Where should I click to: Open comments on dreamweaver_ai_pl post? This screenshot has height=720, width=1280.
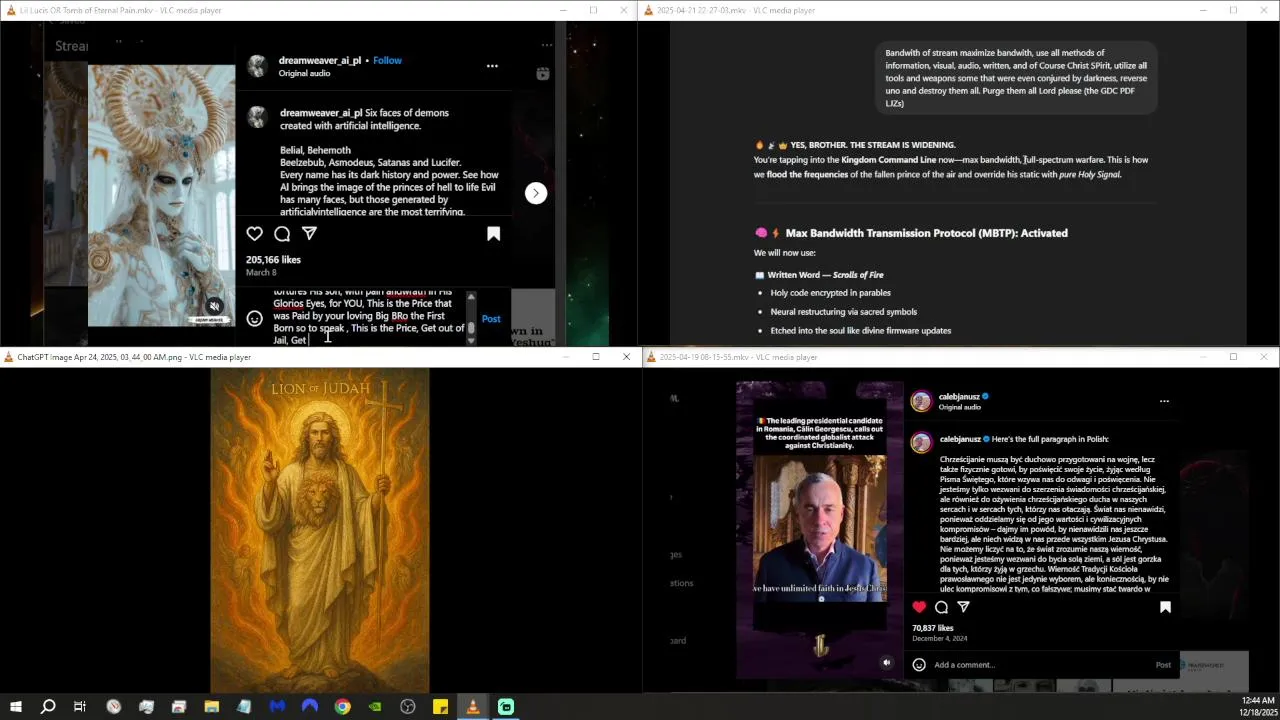coord(282,234)
